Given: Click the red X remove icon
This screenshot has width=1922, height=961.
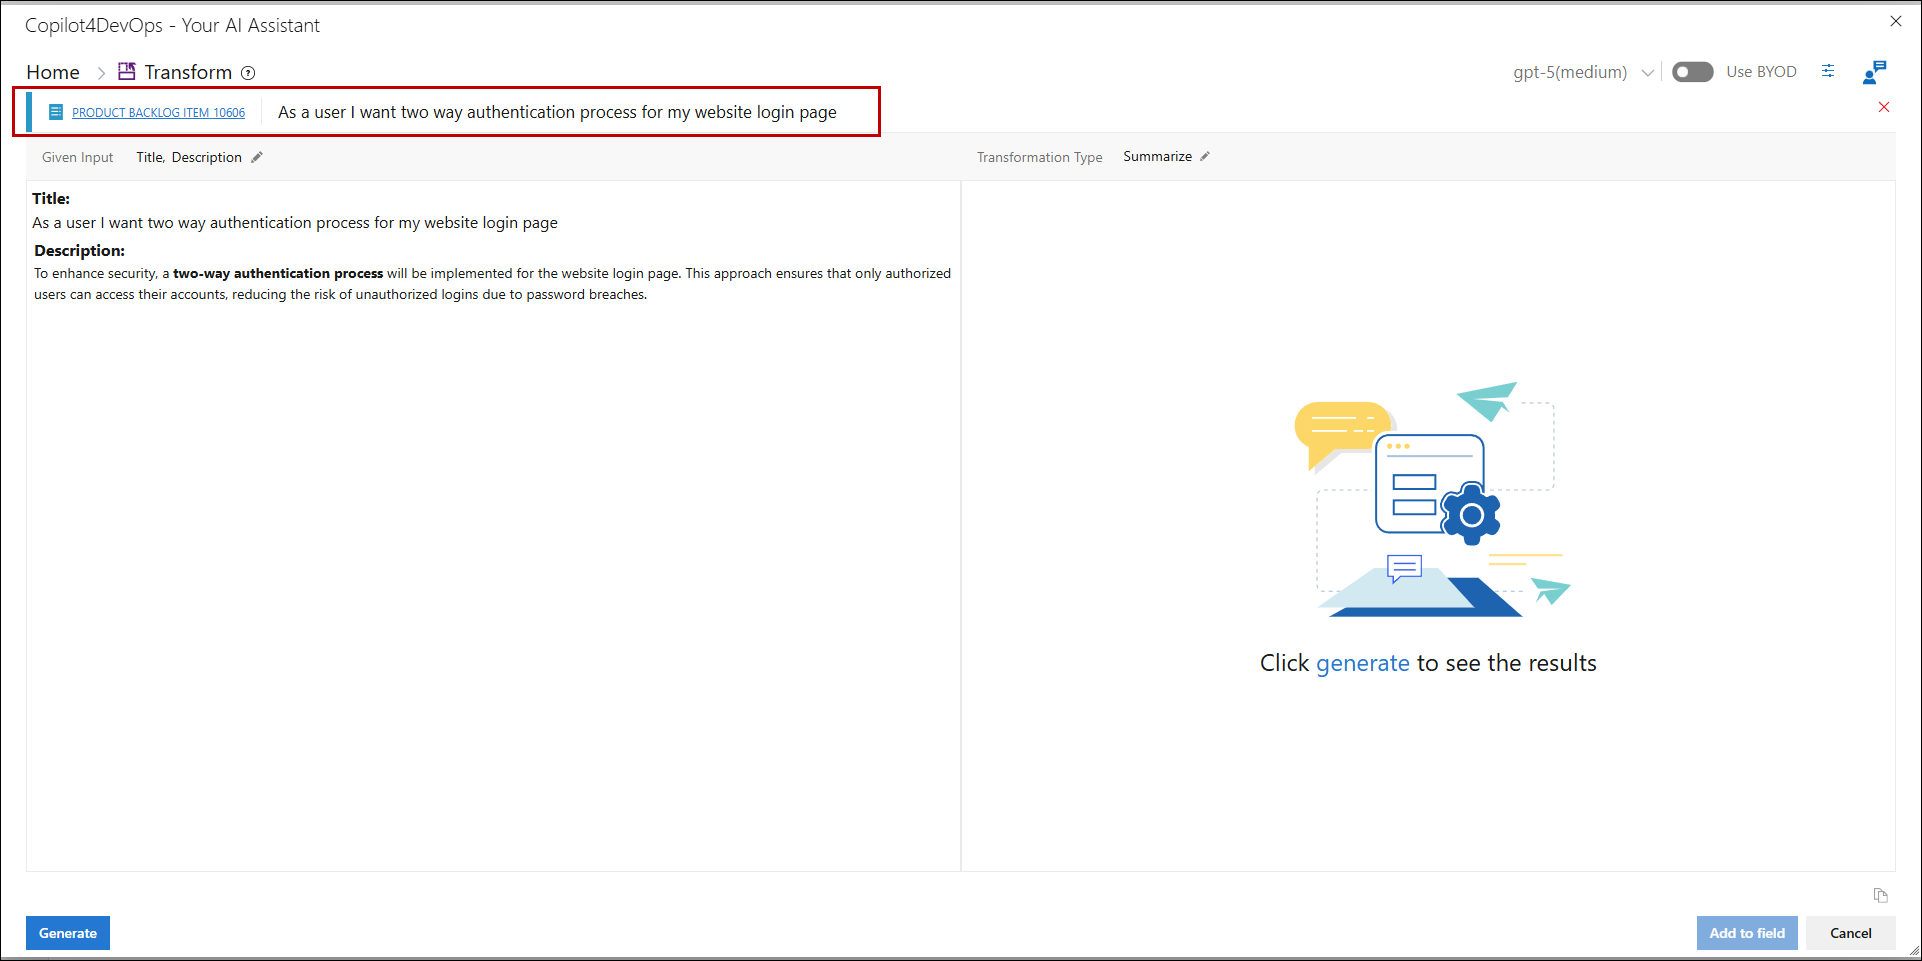Looking at the screenshot, I should coord(1884,107).
